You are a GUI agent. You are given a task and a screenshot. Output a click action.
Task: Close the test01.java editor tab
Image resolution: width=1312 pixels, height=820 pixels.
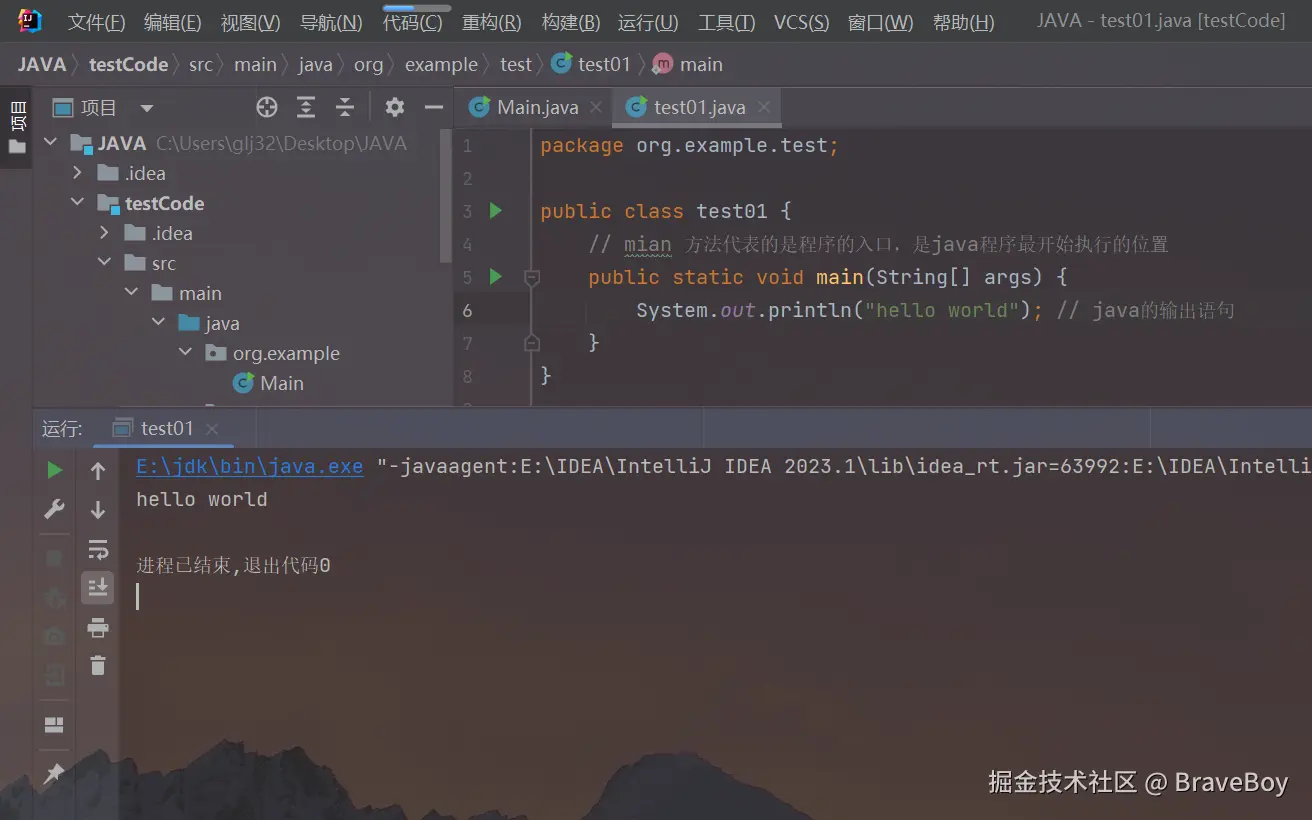764,107
